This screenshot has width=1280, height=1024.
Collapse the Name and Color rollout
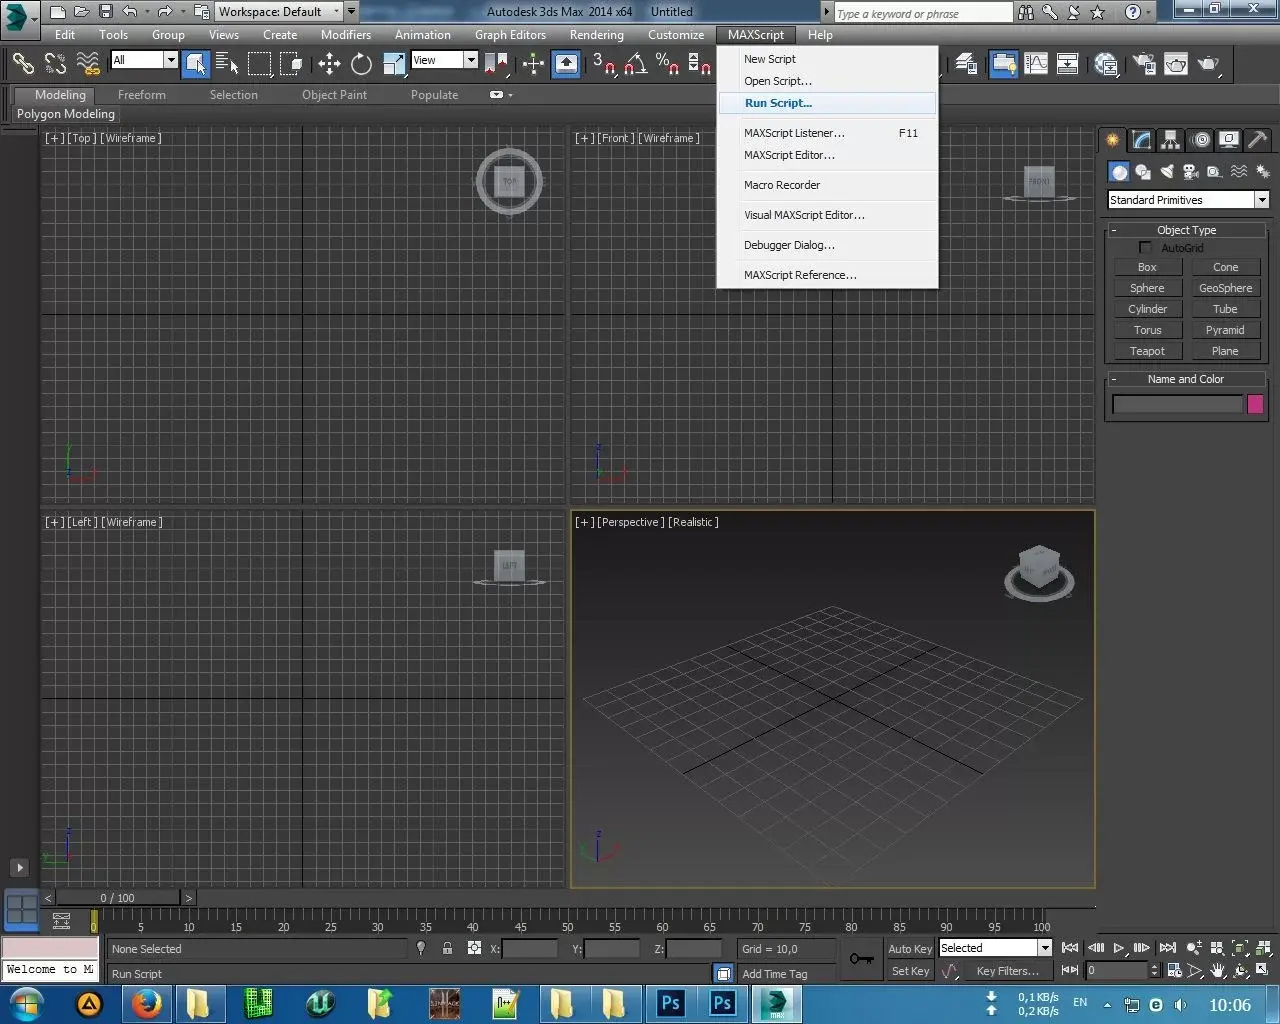coord(1186,379)
